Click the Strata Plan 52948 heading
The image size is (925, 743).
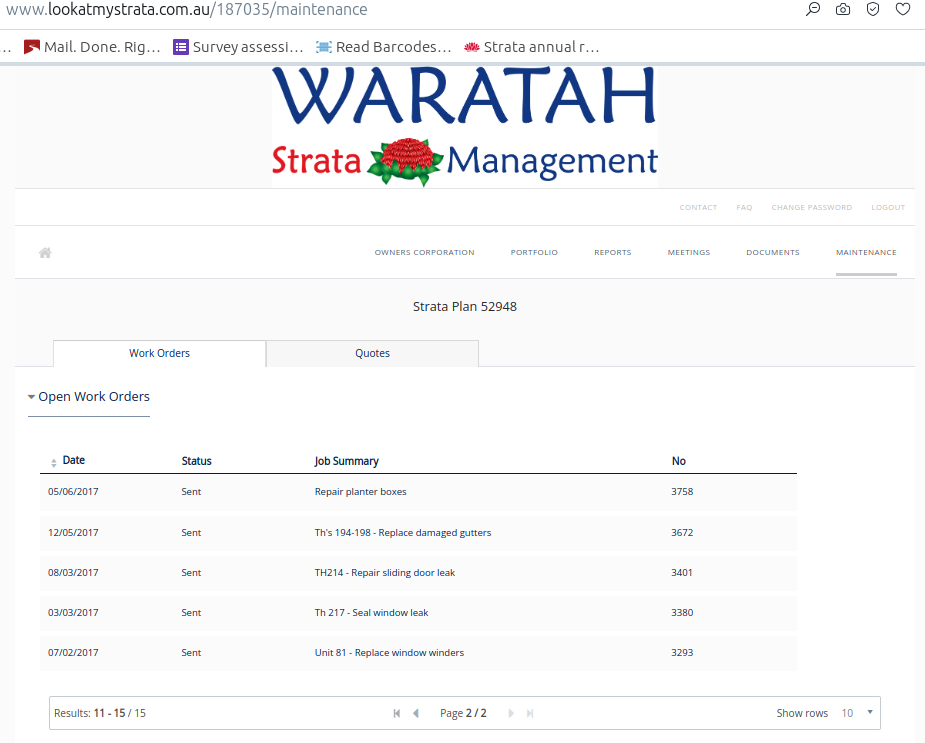465,307
